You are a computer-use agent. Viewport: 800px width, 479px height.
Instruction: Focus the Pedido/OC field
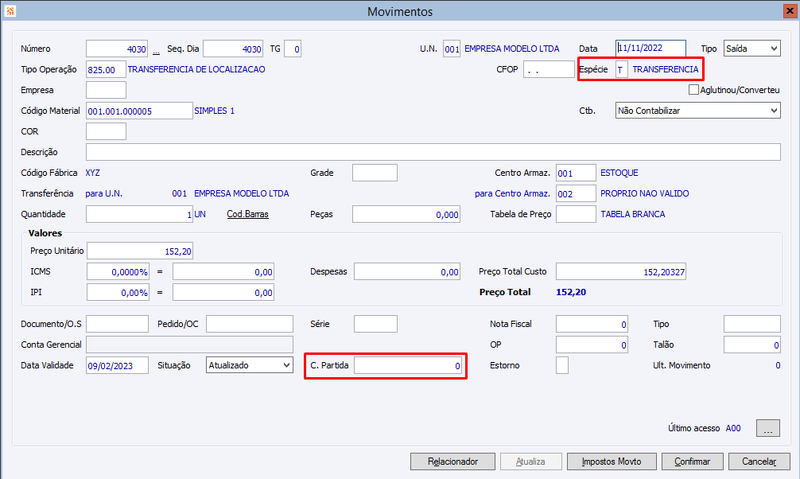pyautogui.click(x=249, y=324)
